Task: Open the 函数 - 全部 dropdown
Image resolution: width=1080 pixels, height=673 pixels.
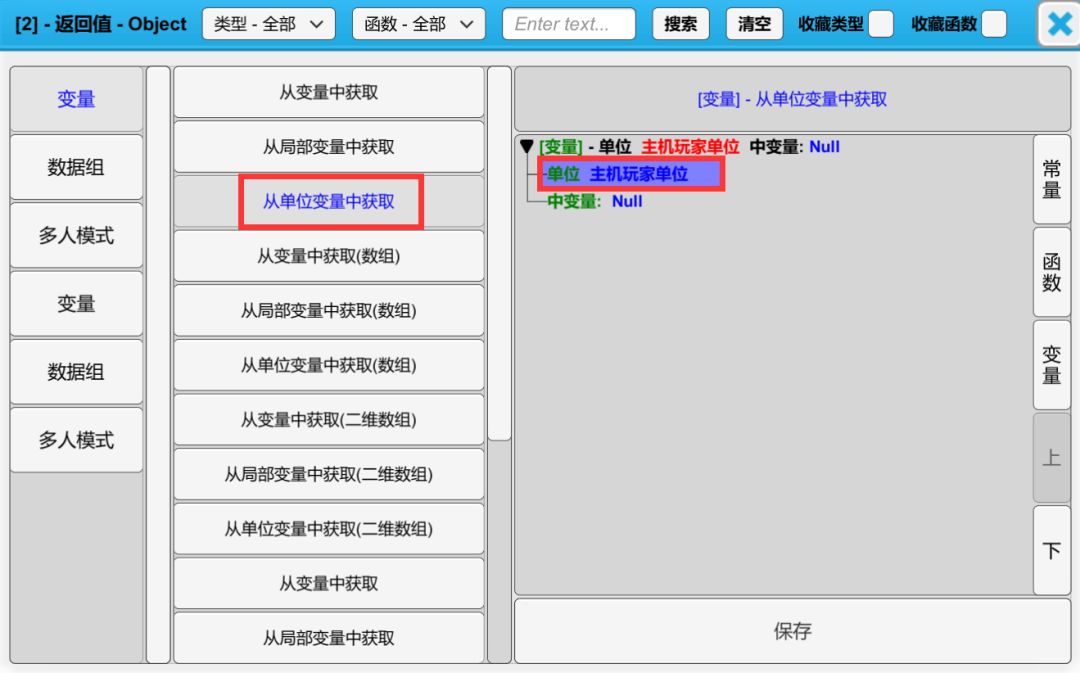Action: (x=418, y=24)
